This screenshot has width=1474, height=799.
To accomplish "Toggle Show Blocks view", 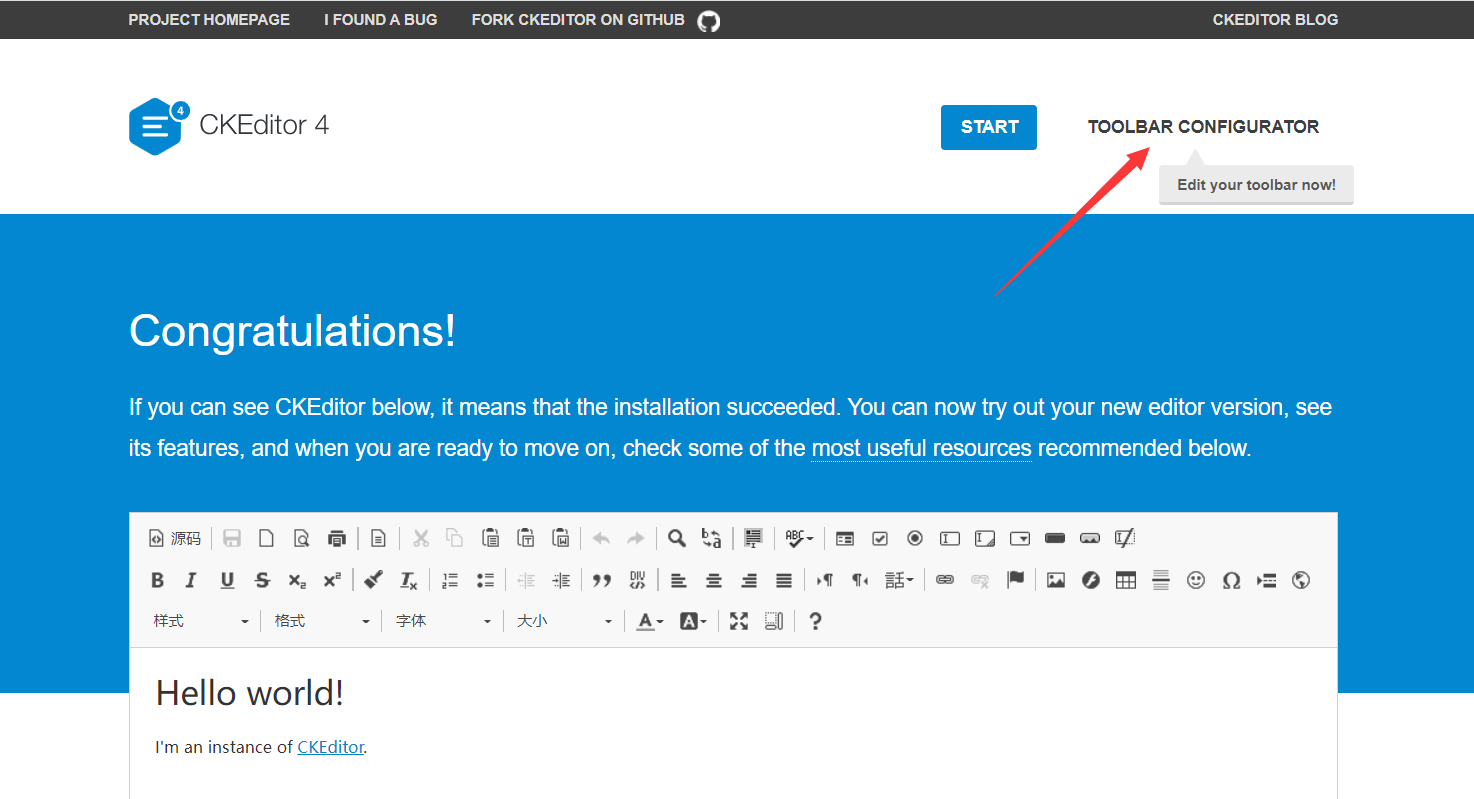I will 774,621.
